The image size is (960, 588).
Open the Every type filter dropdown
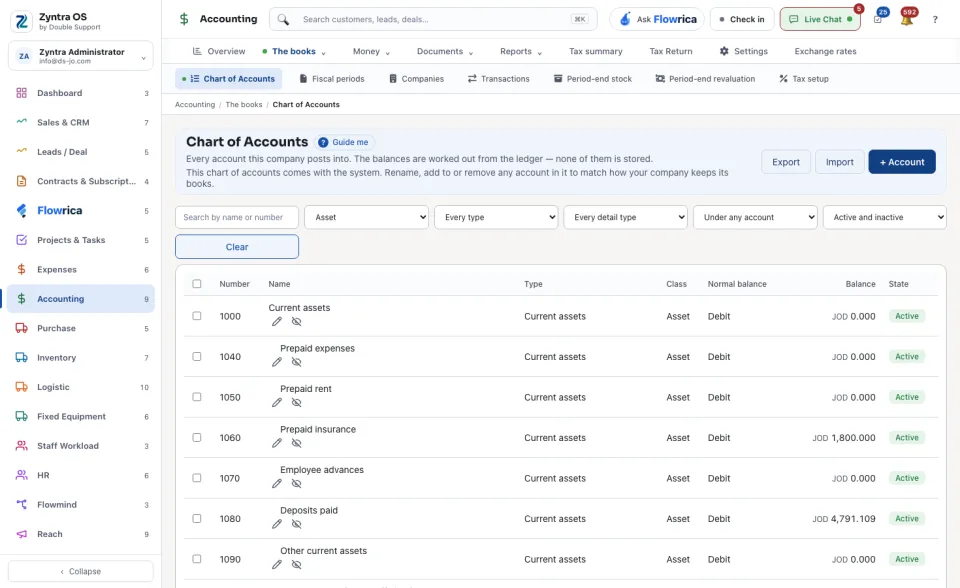pyautogui.click(x=496, y=217)
